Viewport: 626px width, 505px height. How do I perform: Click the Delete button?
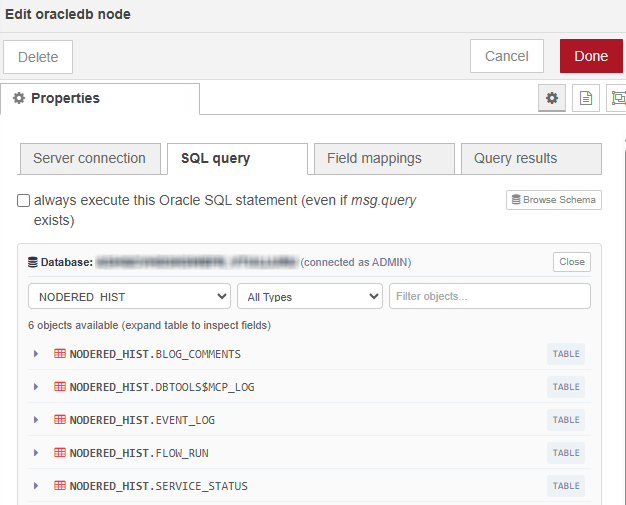(38, 57)
